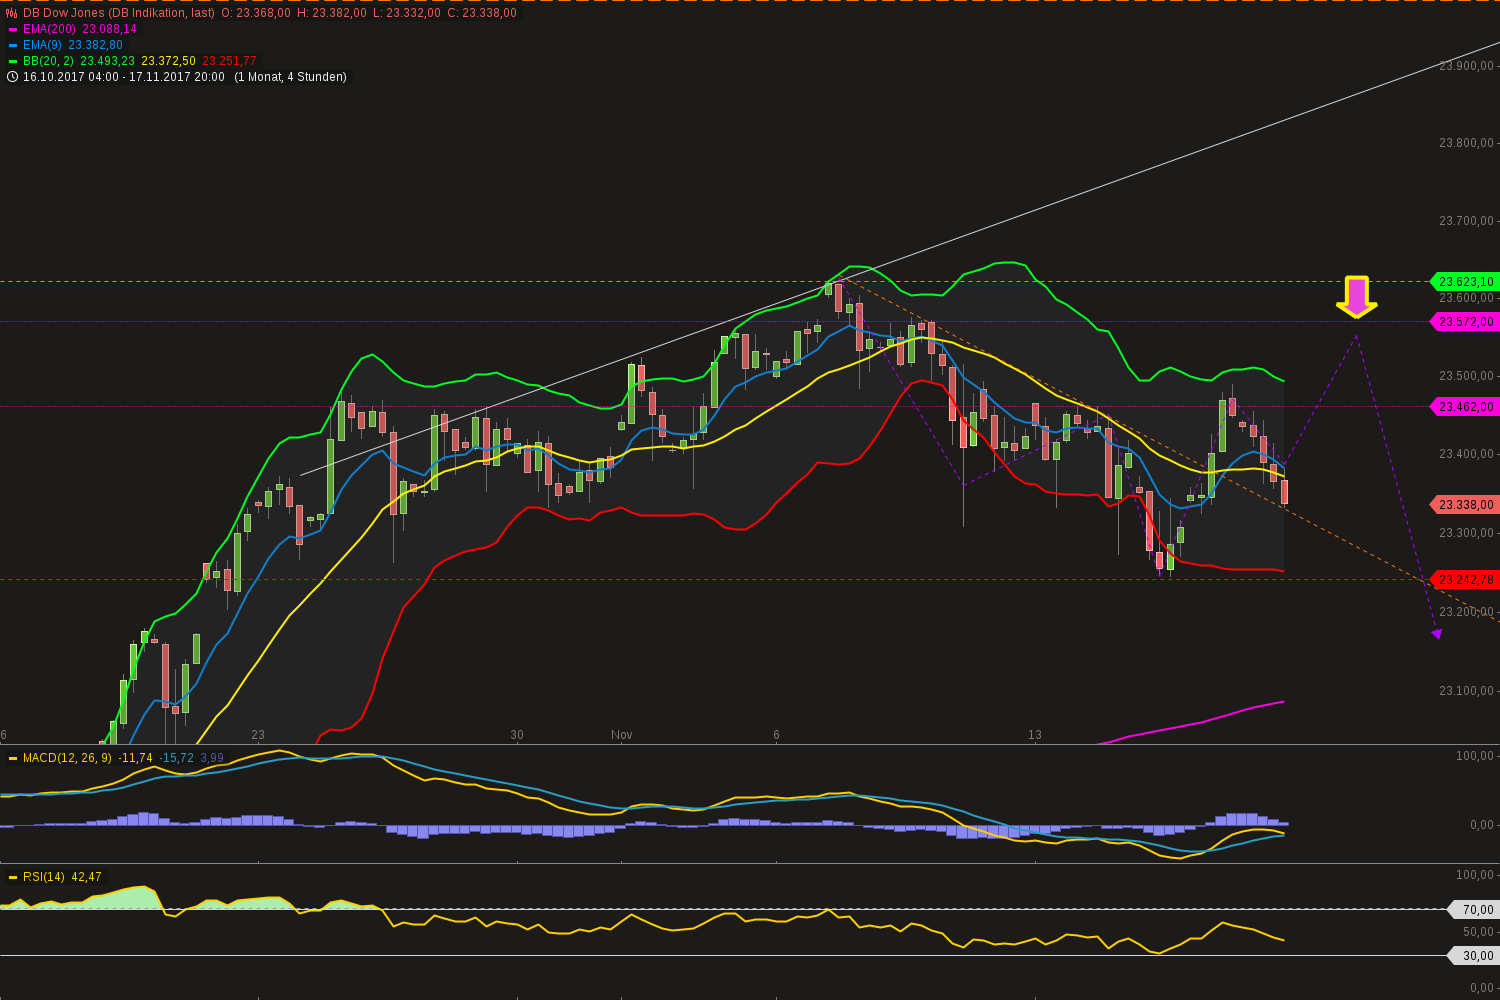Click the MACD yellow marker icon in indicator panel
This screenshot has width=1500, height=1000.
(11, 758)
